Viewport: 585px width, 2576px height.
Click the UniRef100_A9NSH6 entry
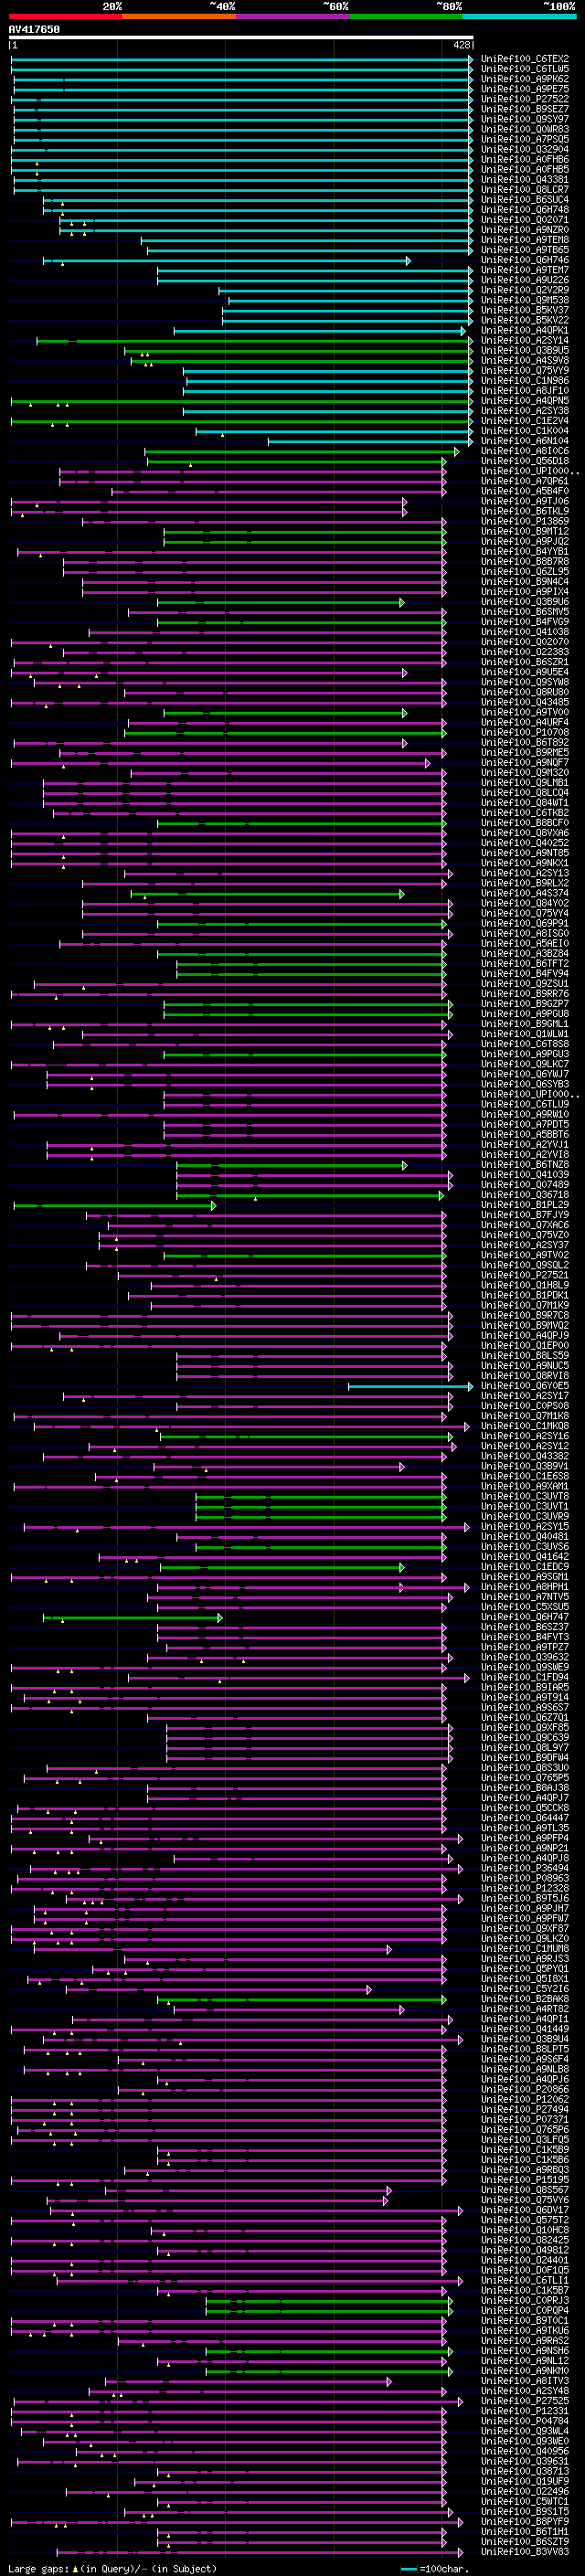coord(525,2351)
